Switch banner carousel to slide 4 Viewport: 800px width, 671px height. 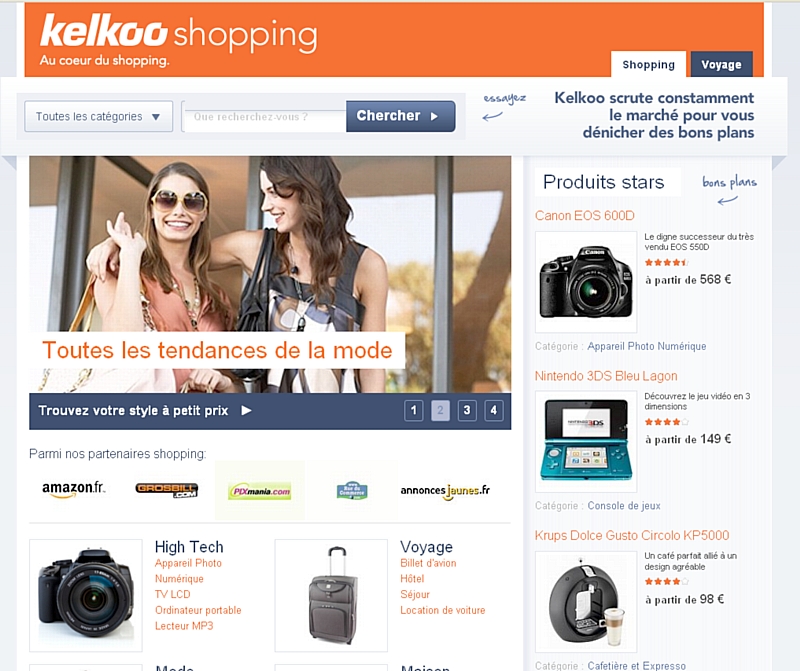pyautogui.click(x=493, y=410)
